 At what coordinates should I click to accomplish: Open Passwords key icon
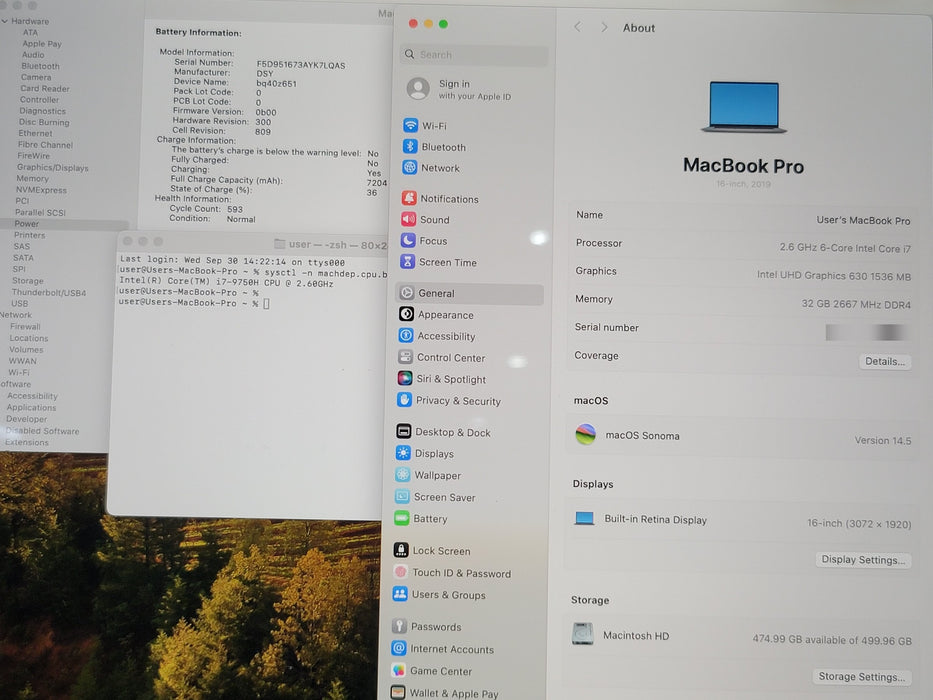(x=399, y=626)
